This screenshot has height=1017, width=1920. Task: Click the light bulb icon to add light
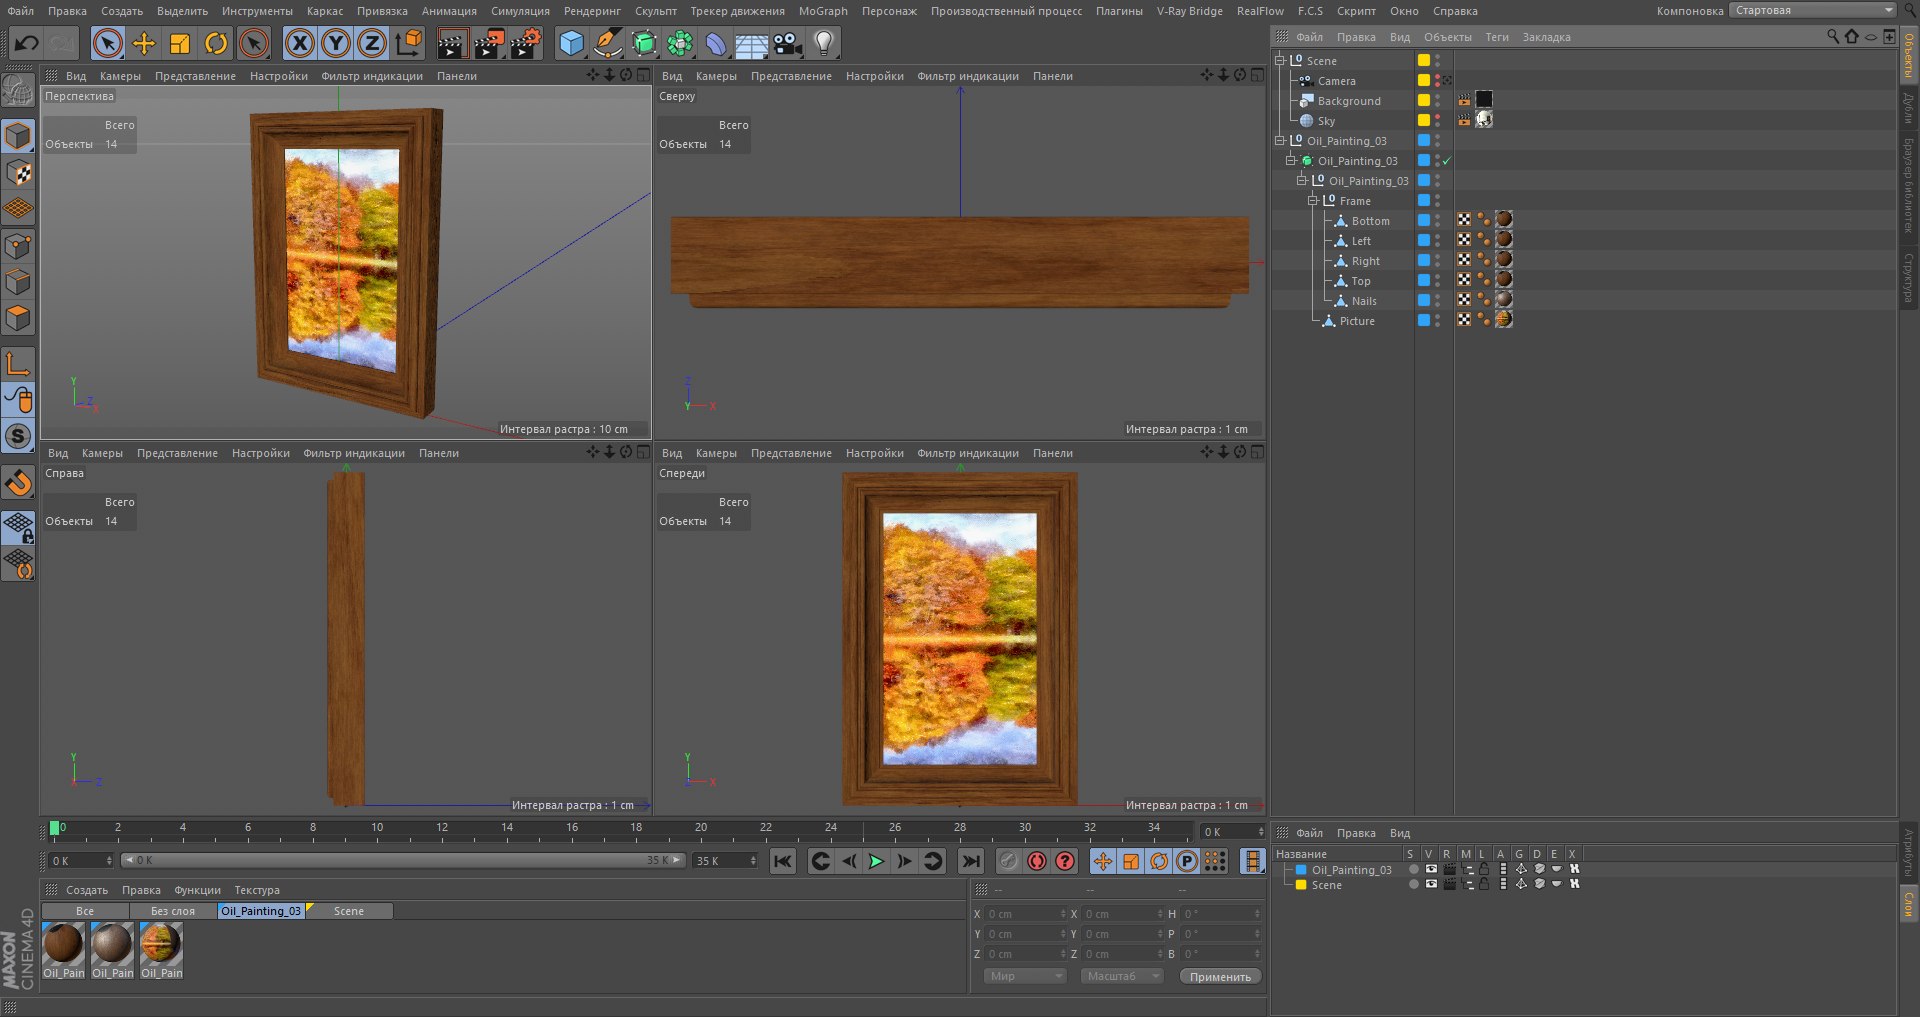pyautogui.click(x=823, y=43)
